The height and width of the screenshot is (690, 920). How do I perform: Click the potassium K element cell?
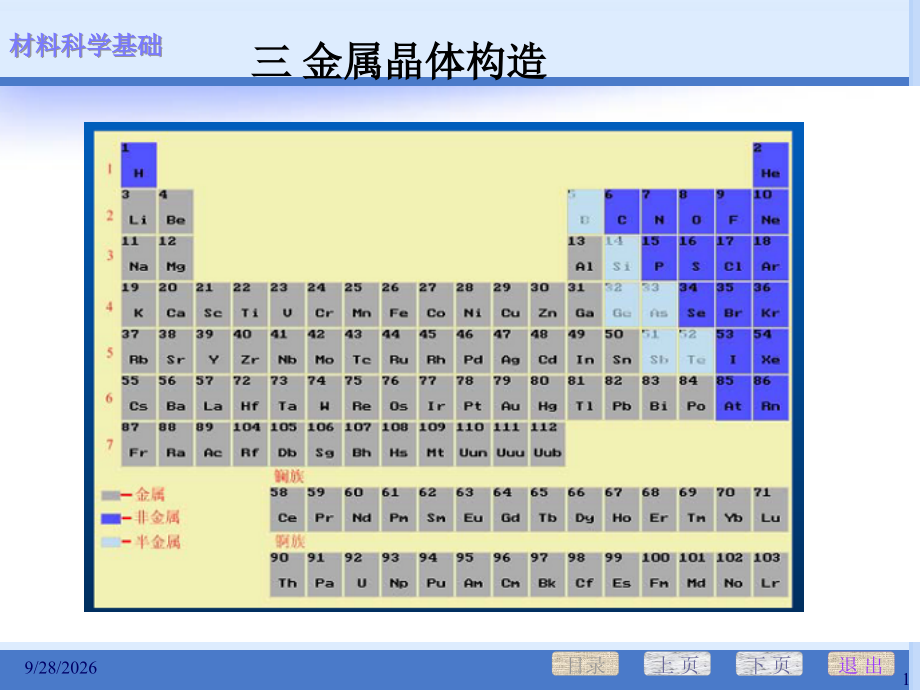[x=139, y=305]
